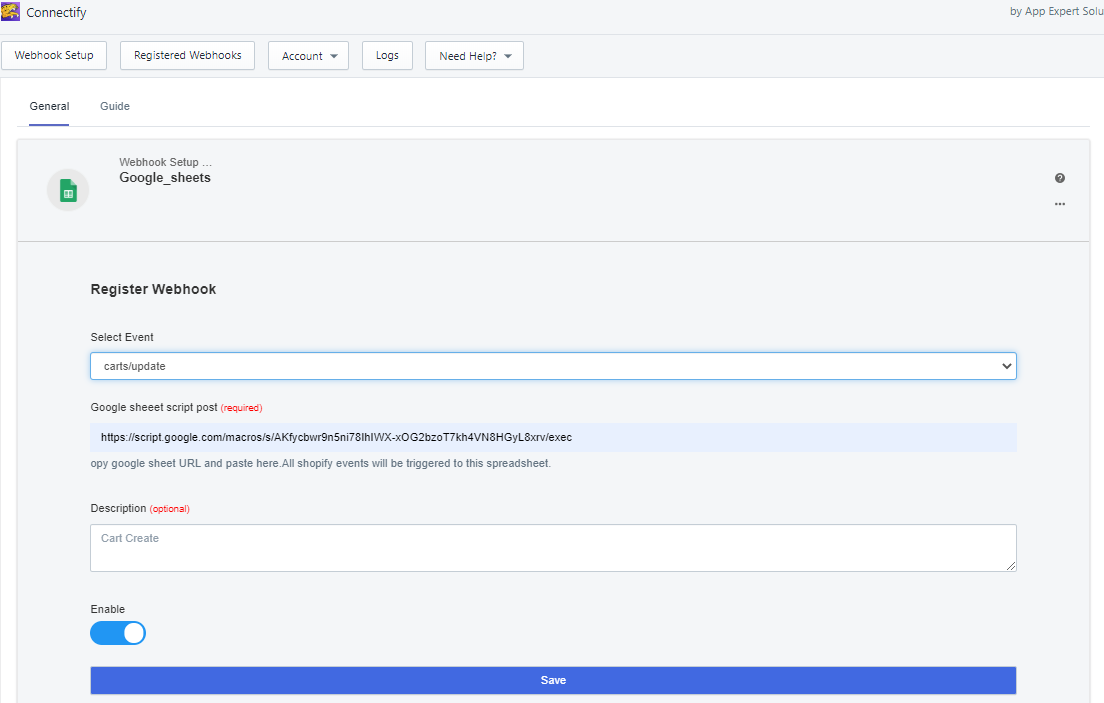Expand the Need Help? dropdown
1104x703 pixels.
pos(475,56)
